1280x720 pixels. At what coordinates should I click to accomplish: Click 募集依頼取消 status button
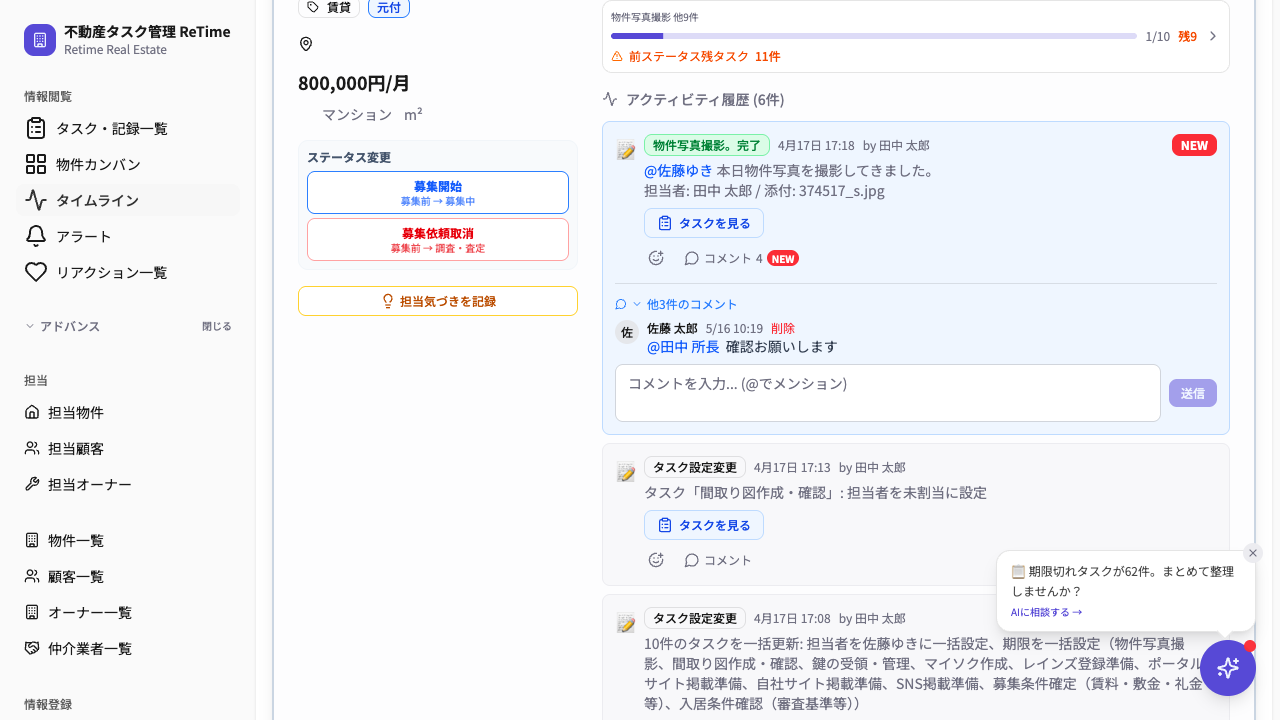(438, 239)
